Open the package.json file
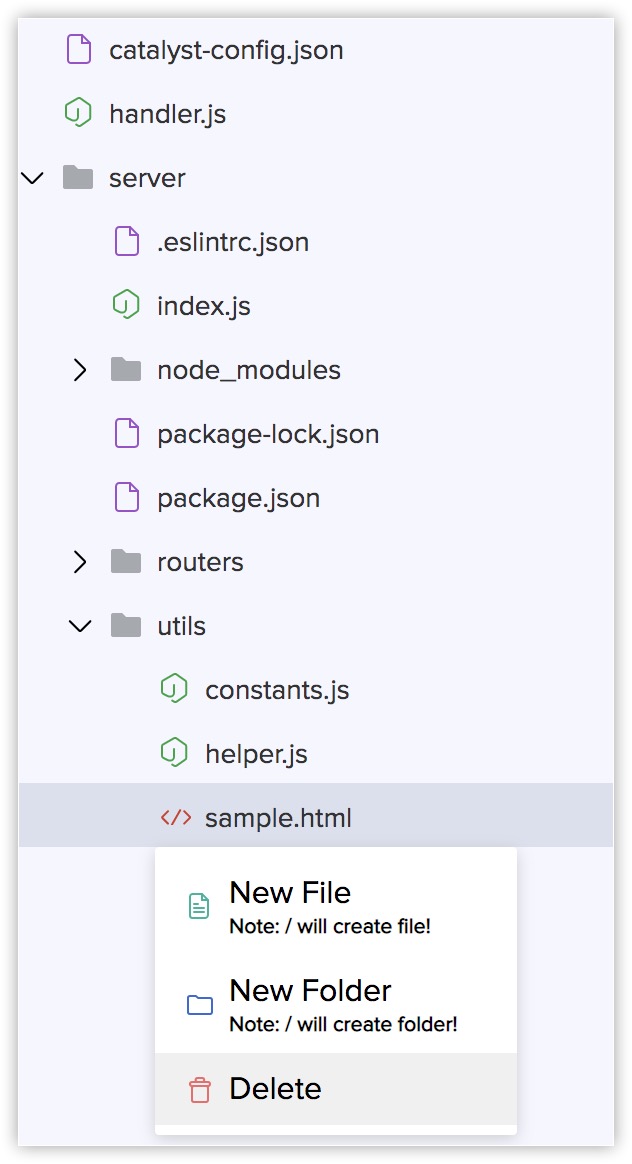Screen dimensions: 632x1164 (x=240, y=497)
